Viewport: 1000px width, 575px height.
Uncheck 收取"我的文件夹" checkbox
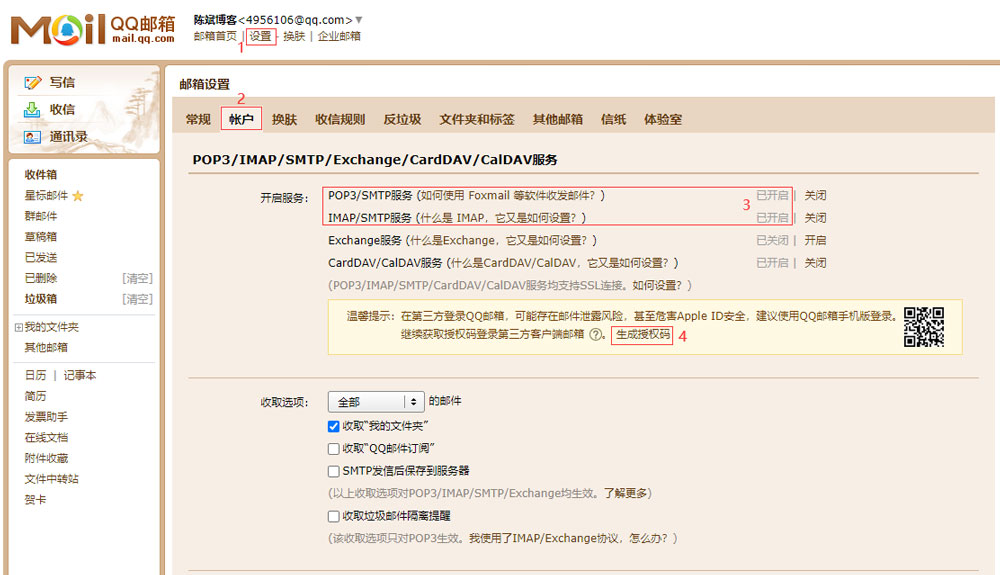click(334, 426)
